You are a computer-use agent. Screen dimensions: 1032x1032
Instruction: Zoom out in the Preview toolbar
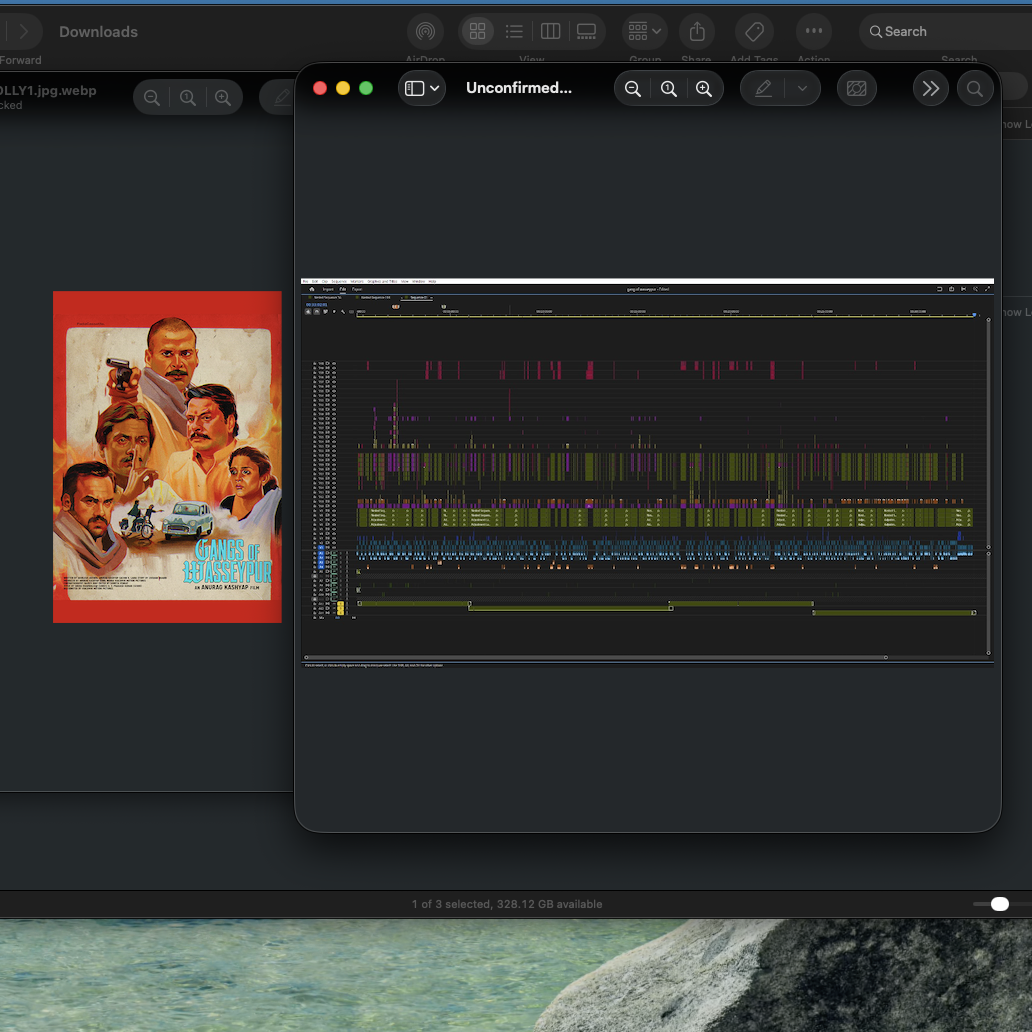[632, 89]
